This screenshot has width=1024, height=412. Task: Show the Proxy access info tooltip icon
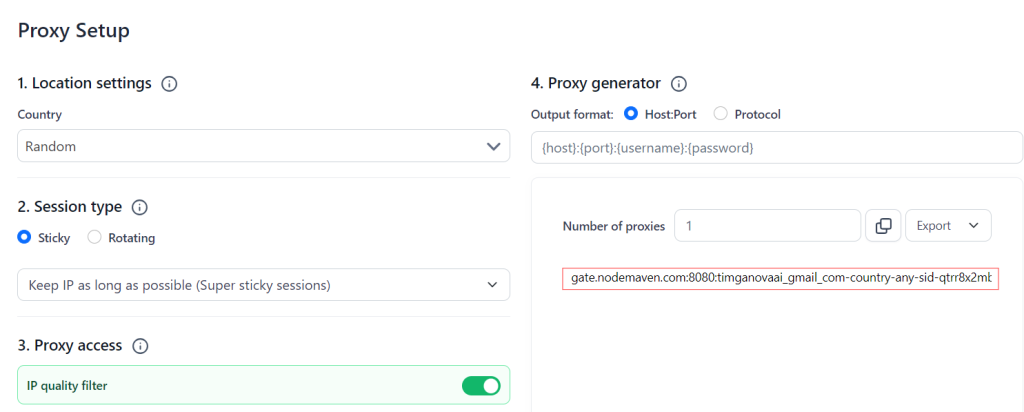pos(140,345)
